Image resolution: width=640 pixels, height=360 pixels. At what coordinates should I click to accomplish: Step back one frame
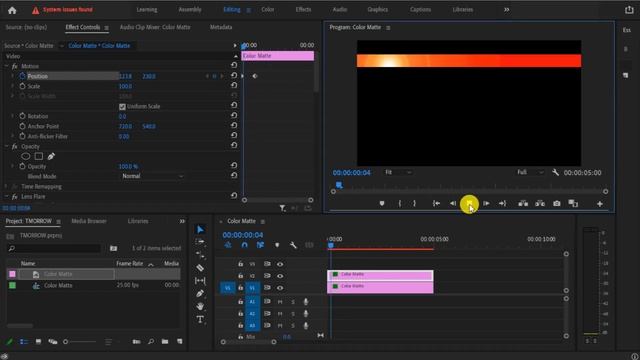(453, 203)
